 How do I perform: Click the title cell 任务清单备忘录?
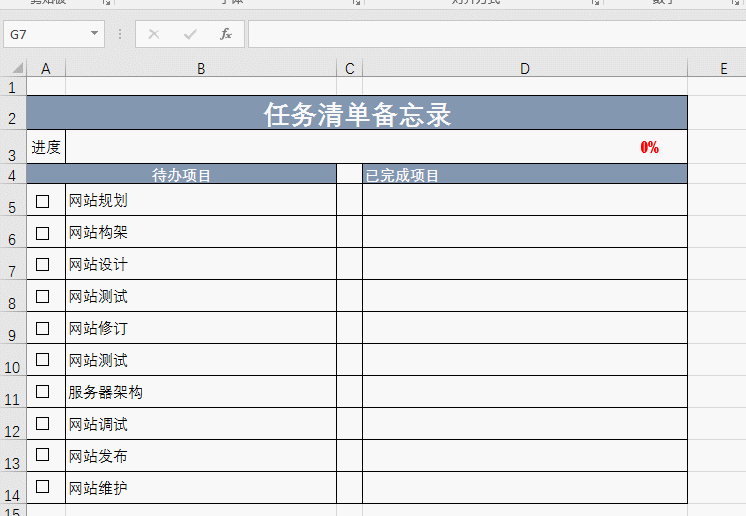(x=357, y=113)
